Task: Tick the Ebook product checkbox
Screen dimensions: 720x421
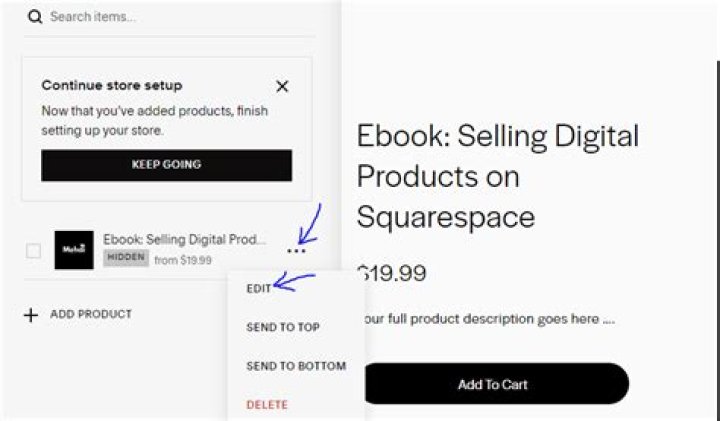Action: tap(33, 251)
